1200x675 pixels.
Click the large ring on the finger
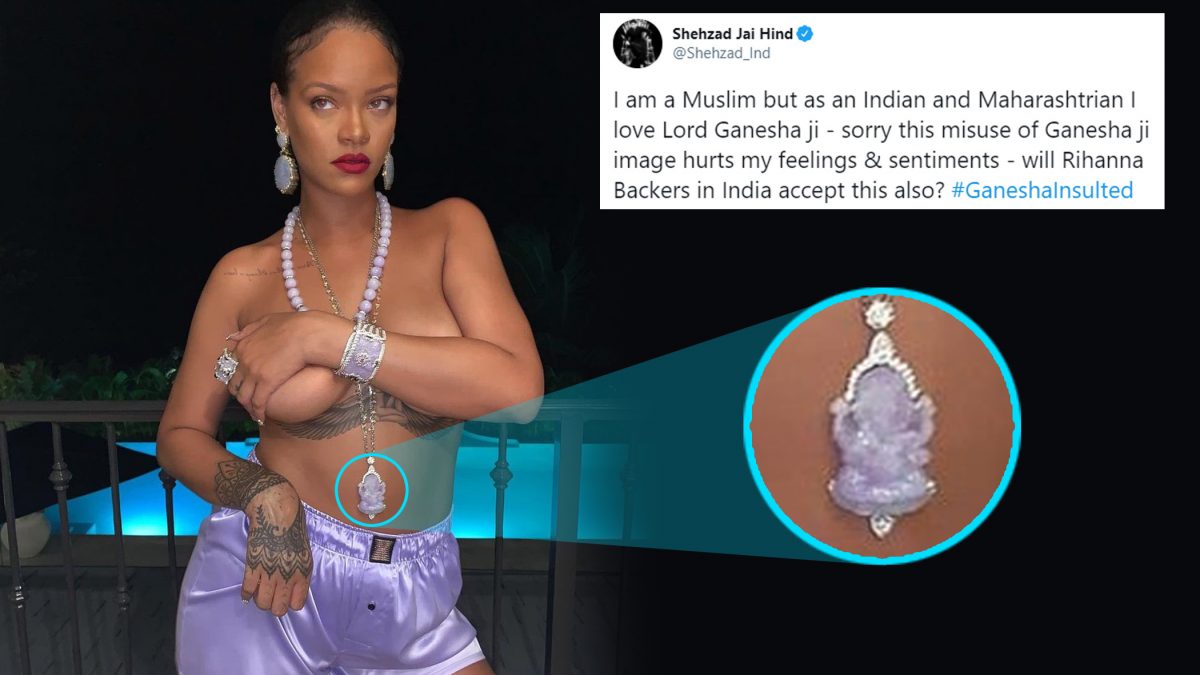pyautogui.click(x=226, y=366)
